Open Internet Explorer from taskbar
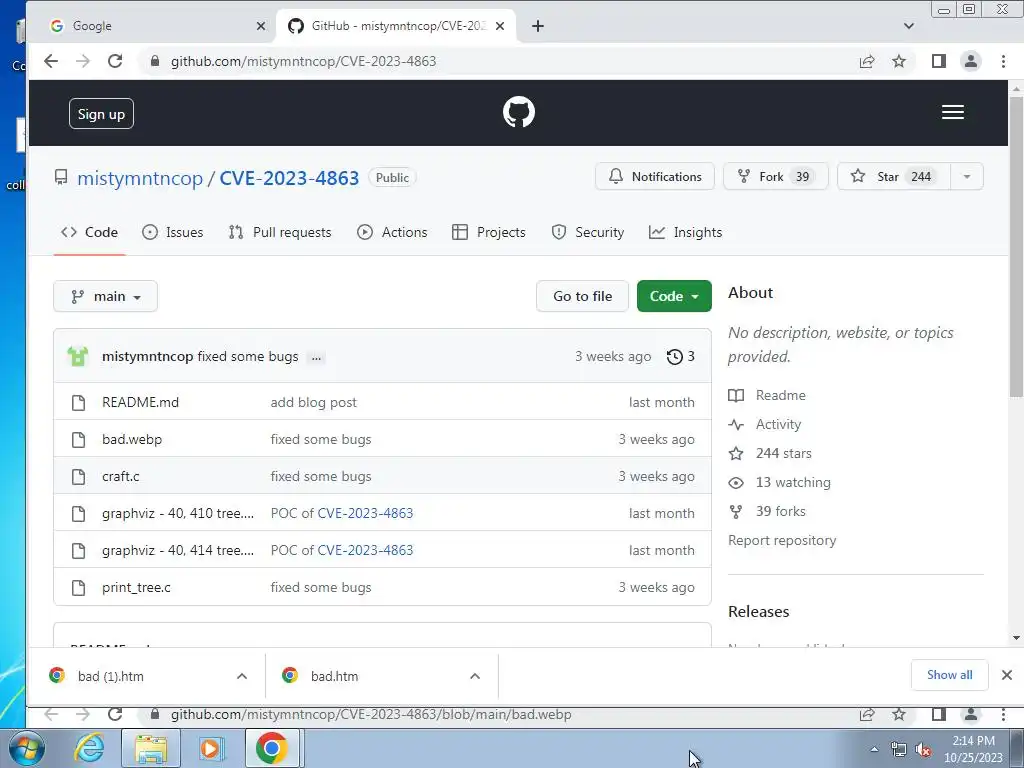Image resolution: width=1024 pixels, height=768 pixels. point(89,748)
